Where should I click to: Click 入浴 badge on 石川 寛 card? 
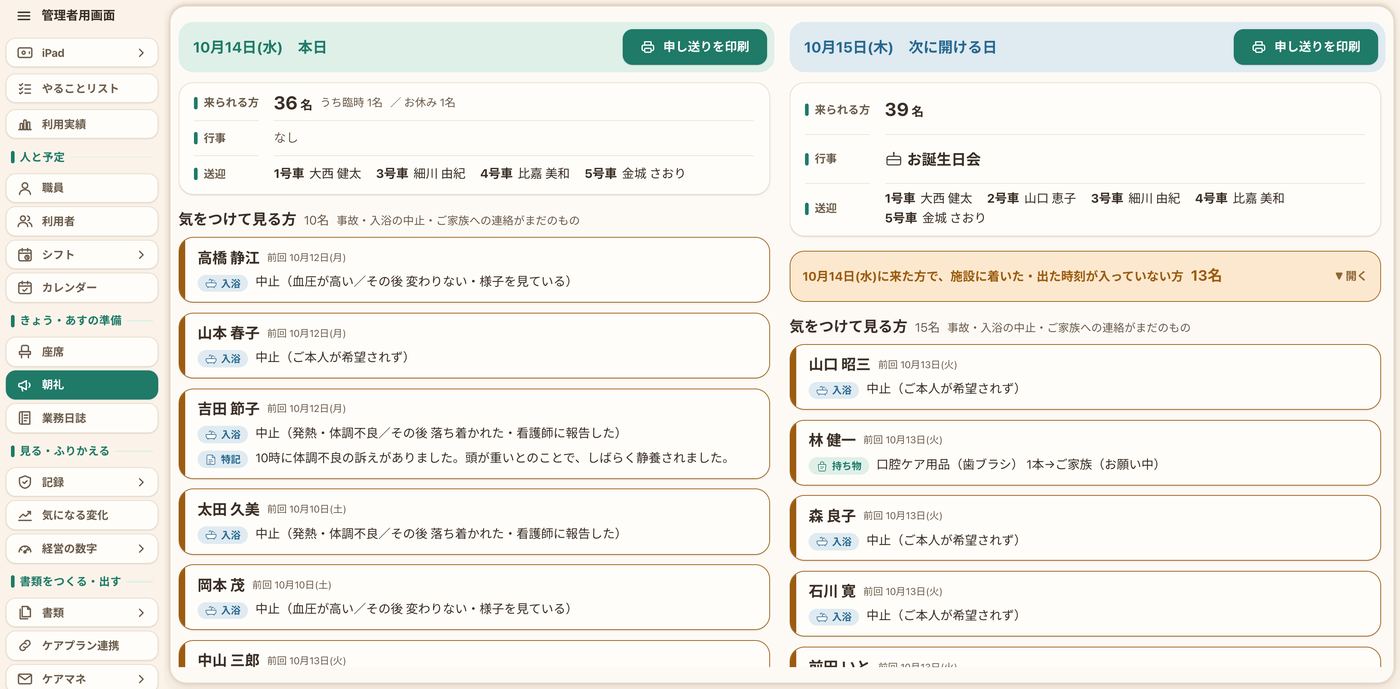coord(834,616)
